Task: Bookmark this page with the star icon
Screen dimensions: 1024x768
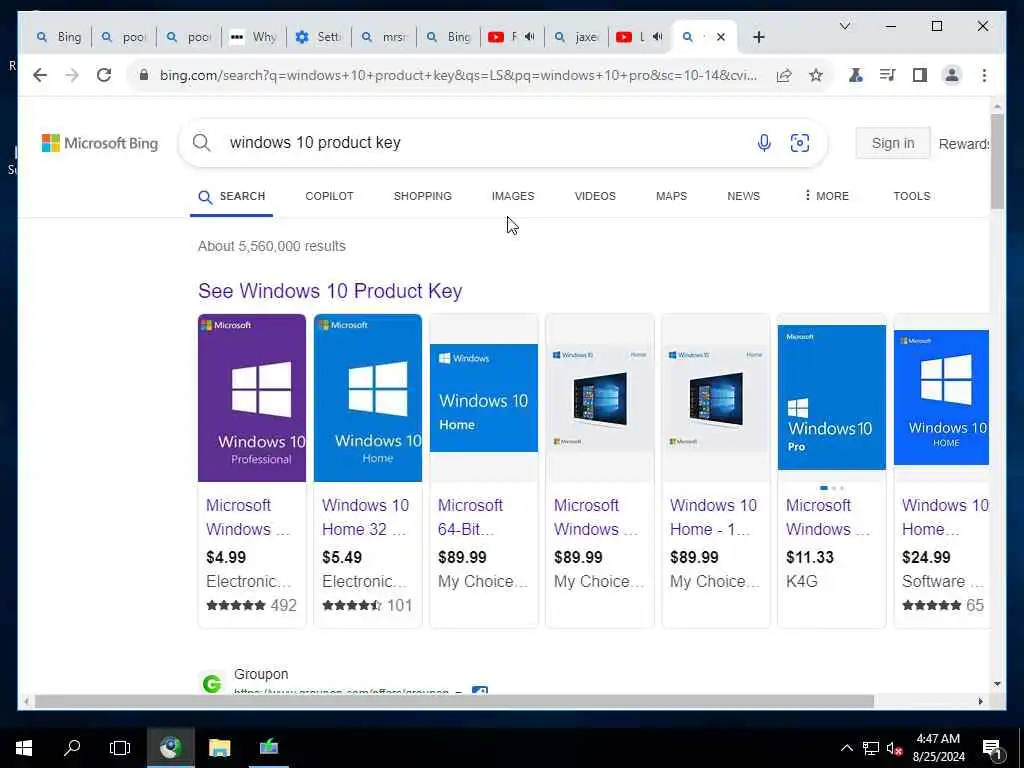Action: point(816,75)
